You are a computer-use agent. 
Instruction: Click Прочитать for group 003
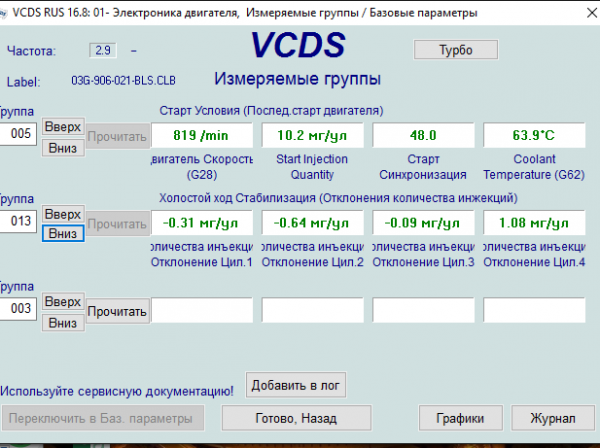[x=118, y=311]
